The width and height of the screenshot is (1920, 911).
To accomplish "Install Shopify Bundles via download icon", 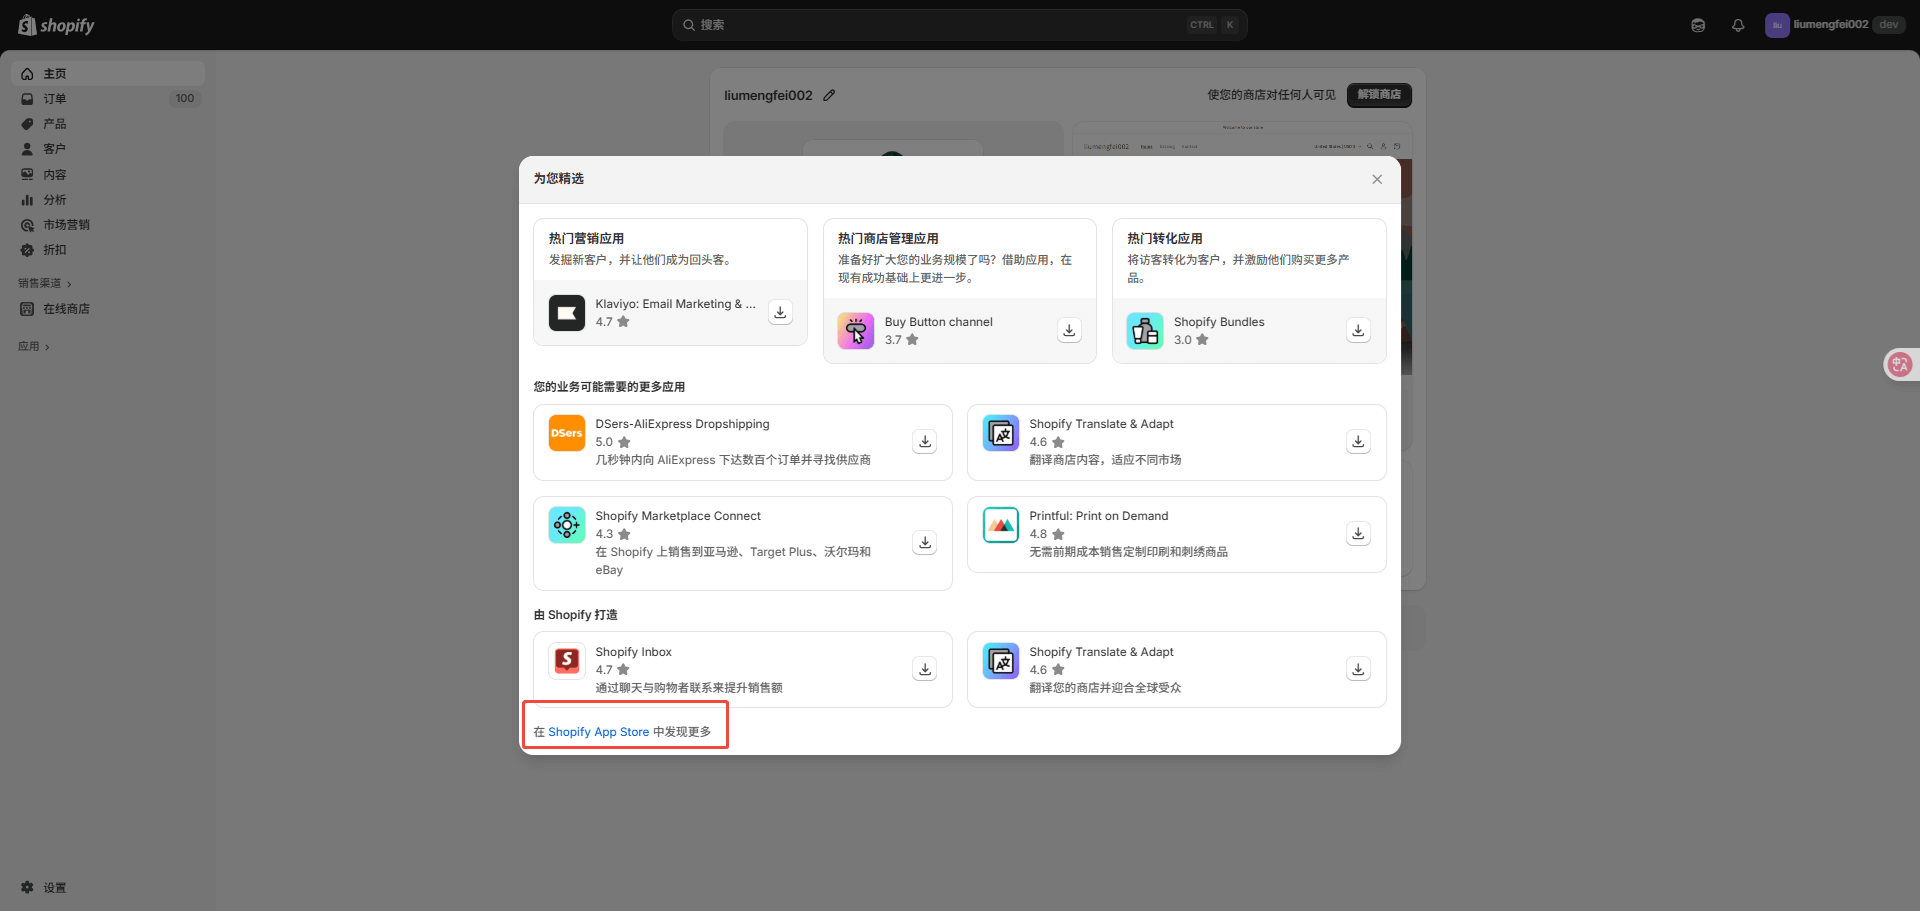I will coord(1358,330).
